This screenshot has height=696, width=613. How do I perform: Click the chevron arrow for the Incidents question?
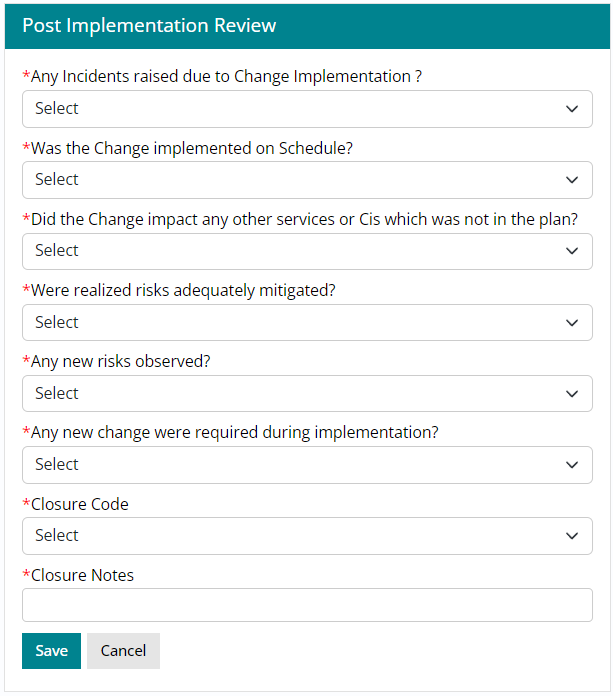(572, 109)
